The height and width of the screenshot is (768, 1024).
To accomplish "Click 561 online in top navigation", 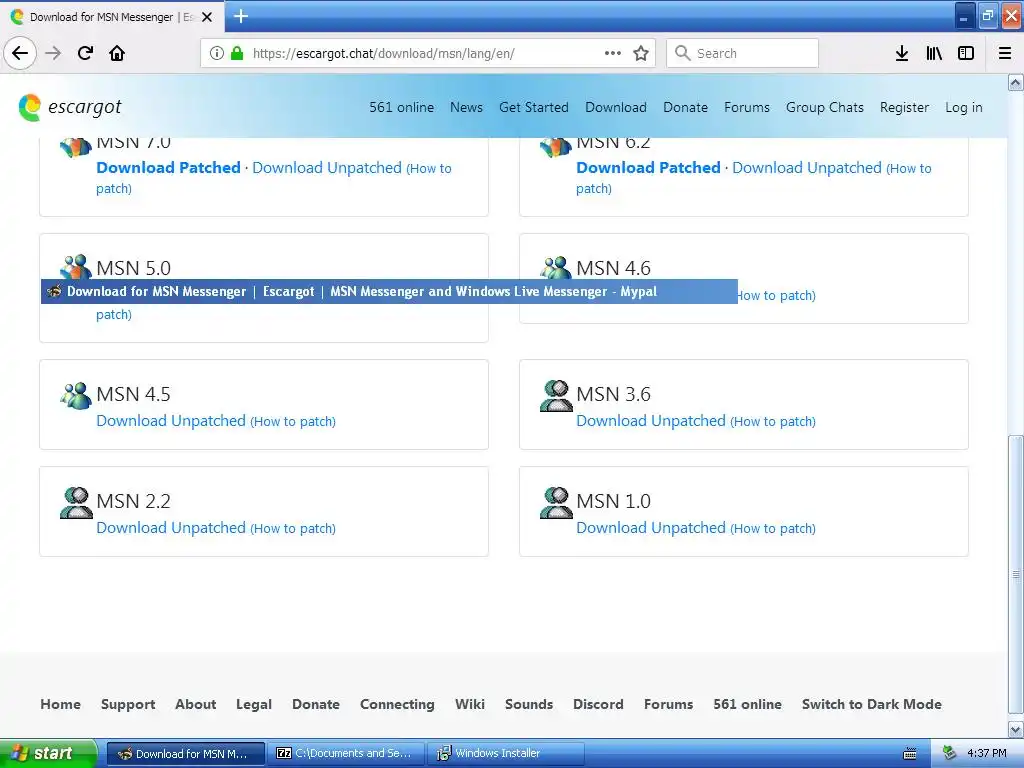I will (x=401, y=107).
